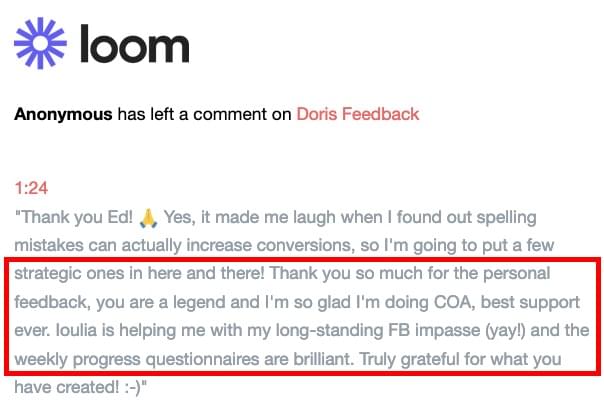This screenshot has height=411, width=604.
Task: Click the word "spelling" in the comment
Action: click(x=504, y=216)
